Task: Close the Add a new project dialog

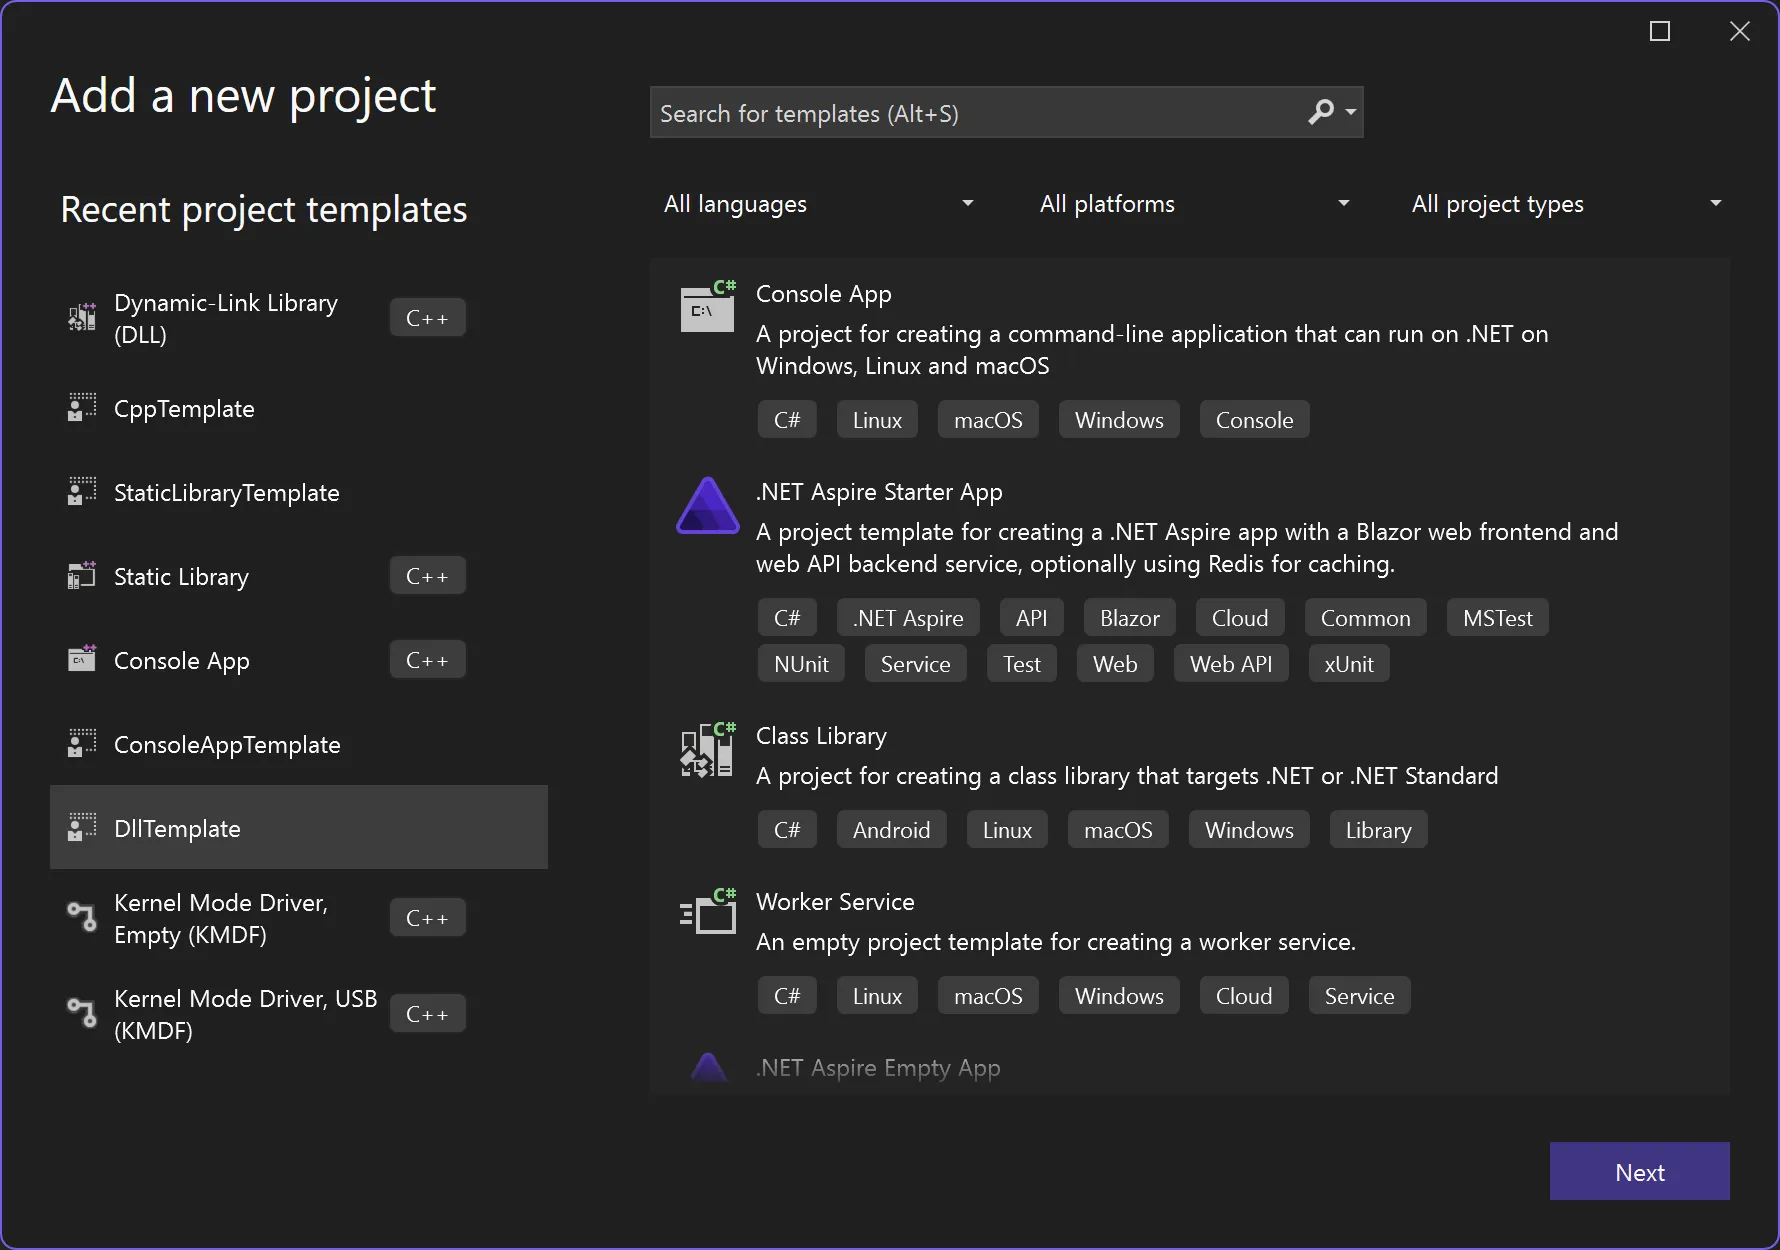Action: pyautogui.click(x=1740, y=31)
